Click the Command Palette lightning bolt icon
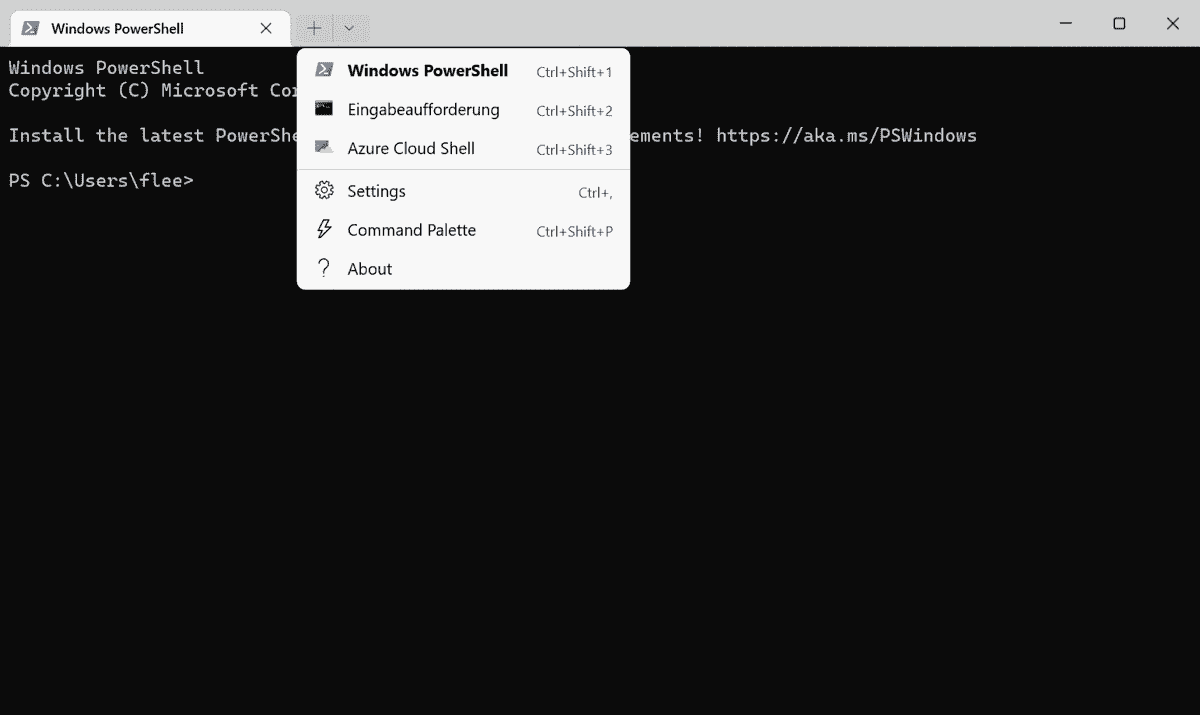1200x715 pixels. [x=323, y=229]
